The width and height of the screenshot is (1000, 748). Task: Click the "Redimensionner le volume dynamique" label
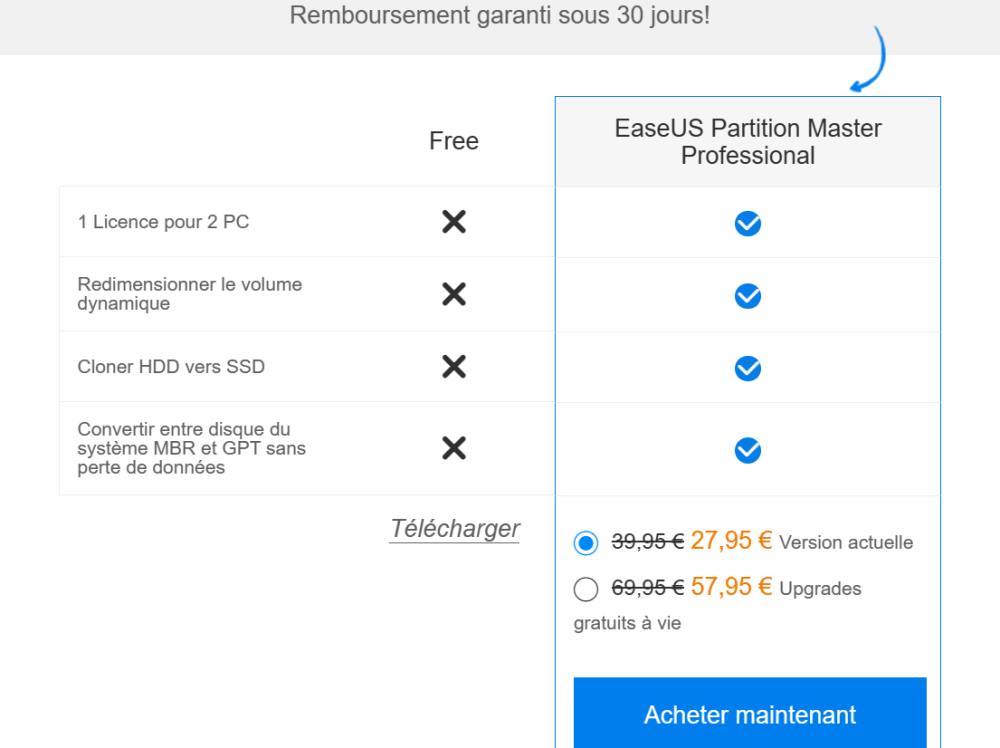[x=190, y=294]
